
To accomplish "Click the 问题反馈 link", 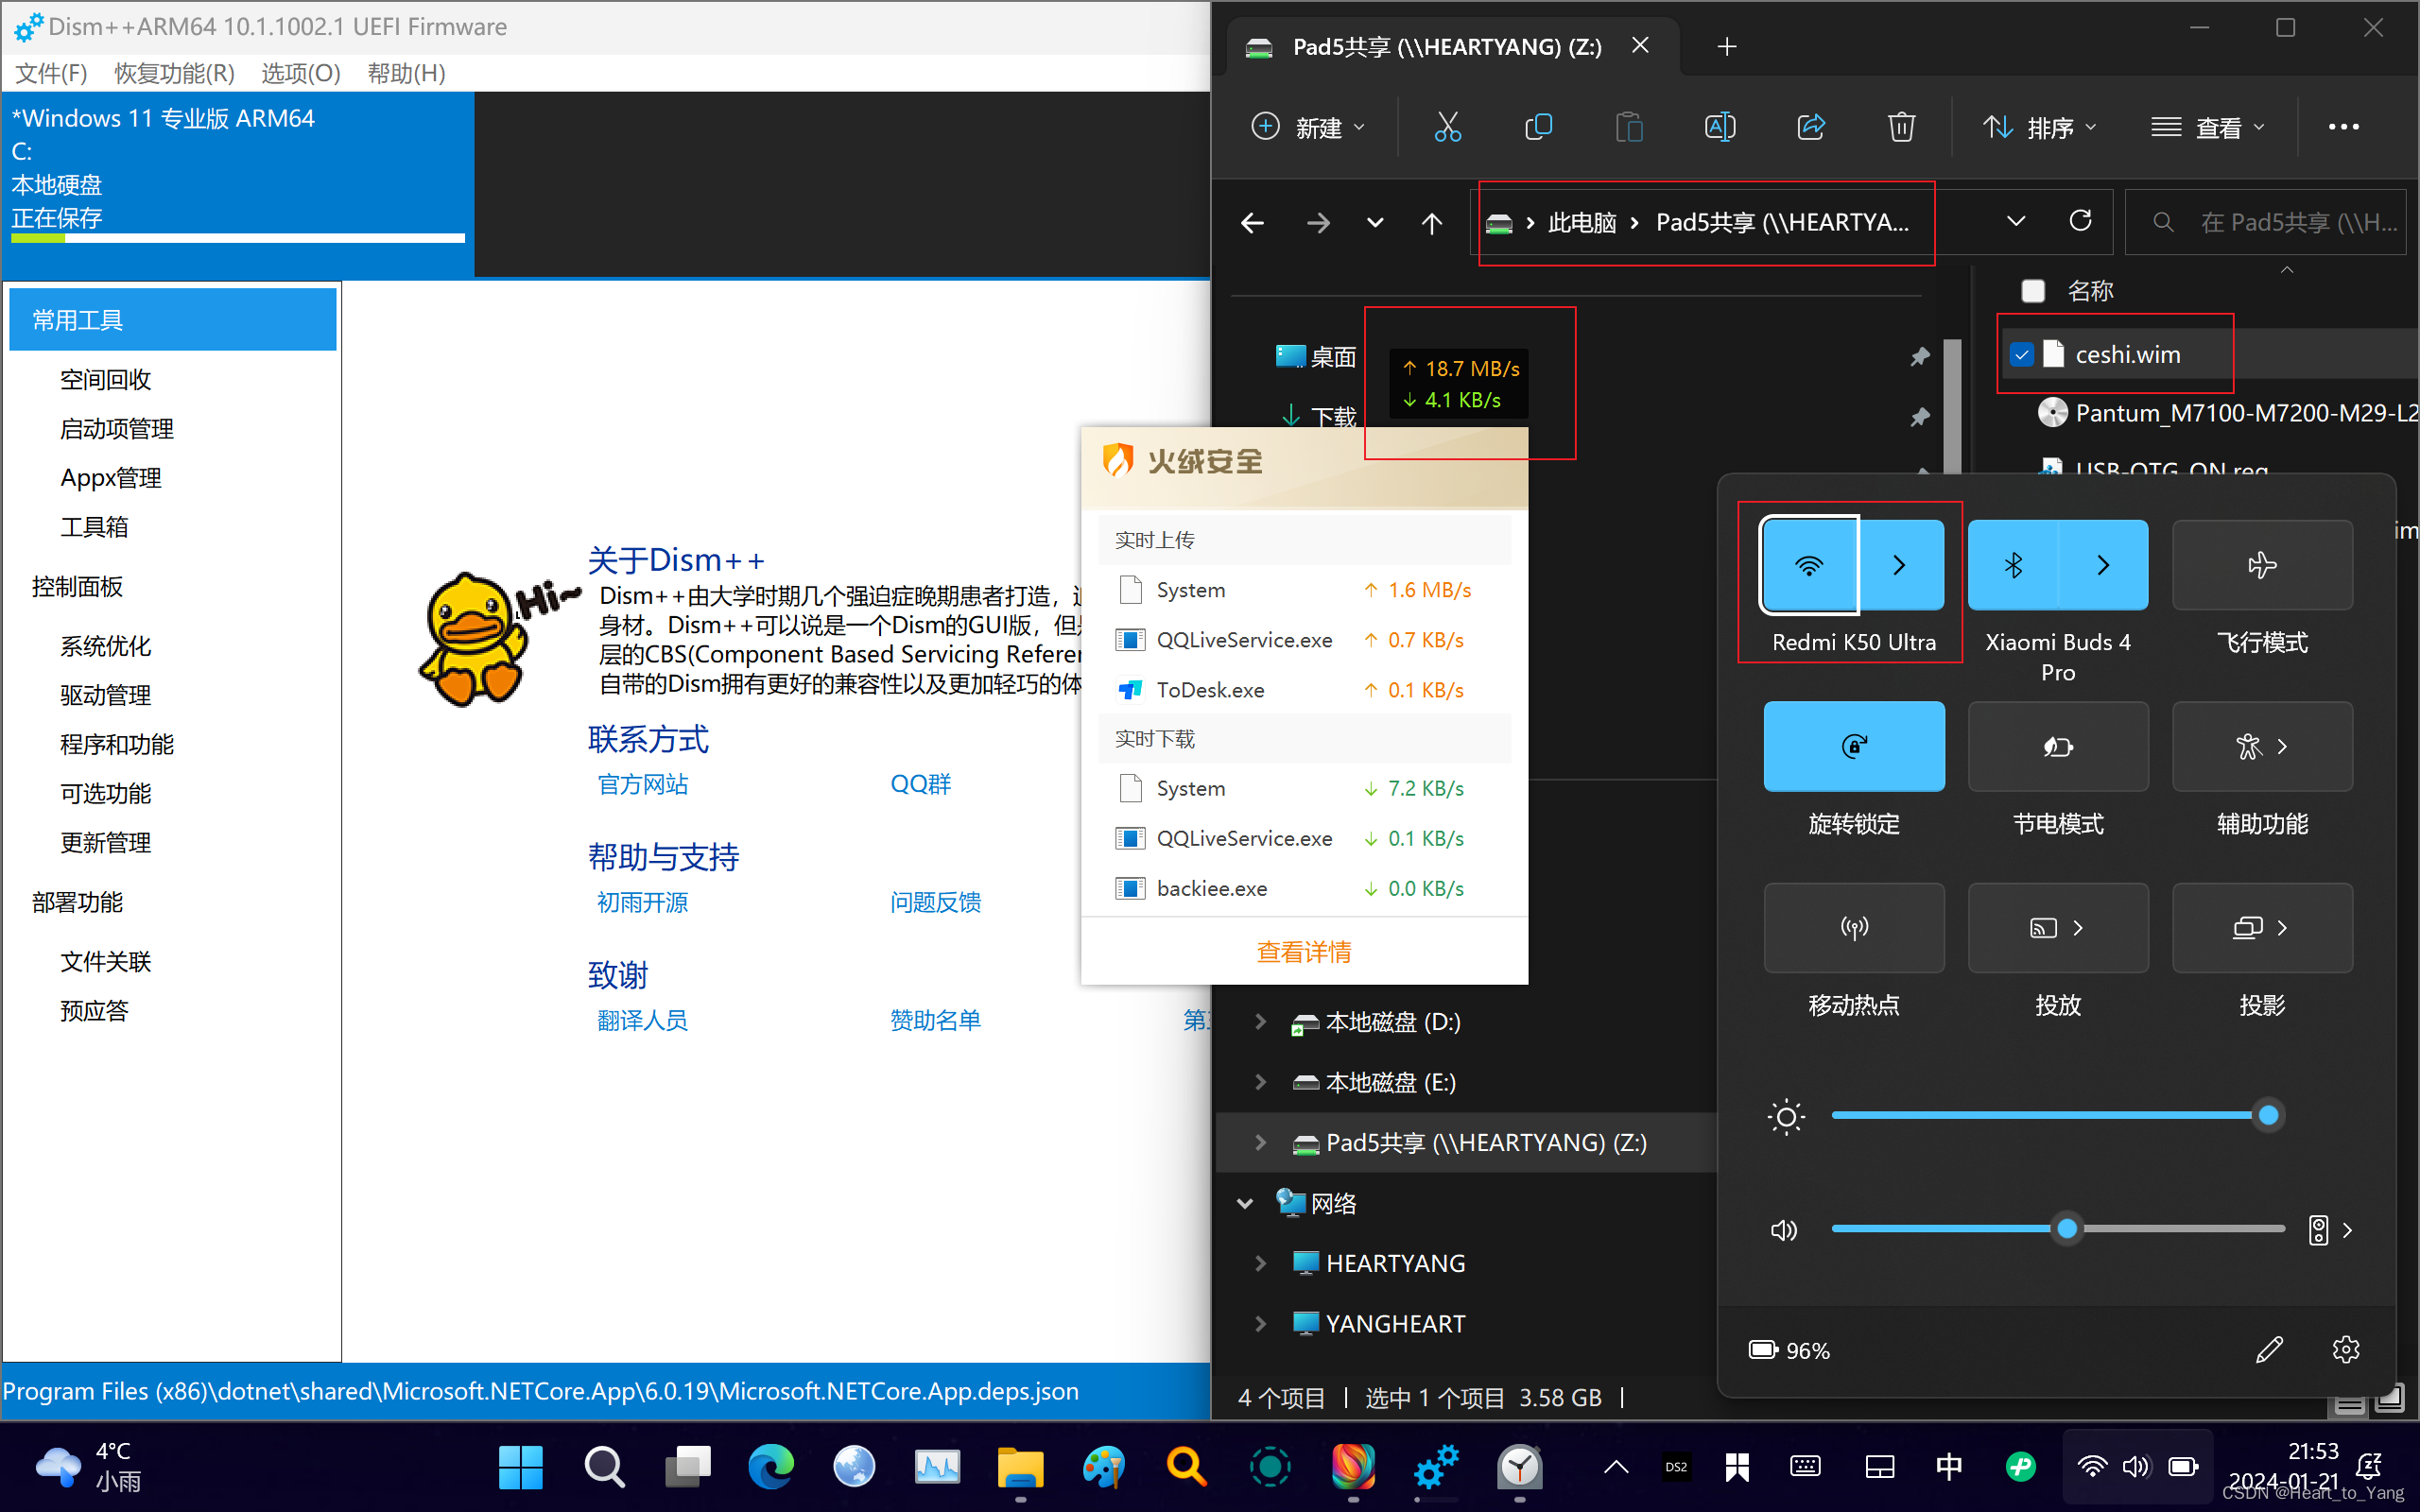I will coord(935,902).
